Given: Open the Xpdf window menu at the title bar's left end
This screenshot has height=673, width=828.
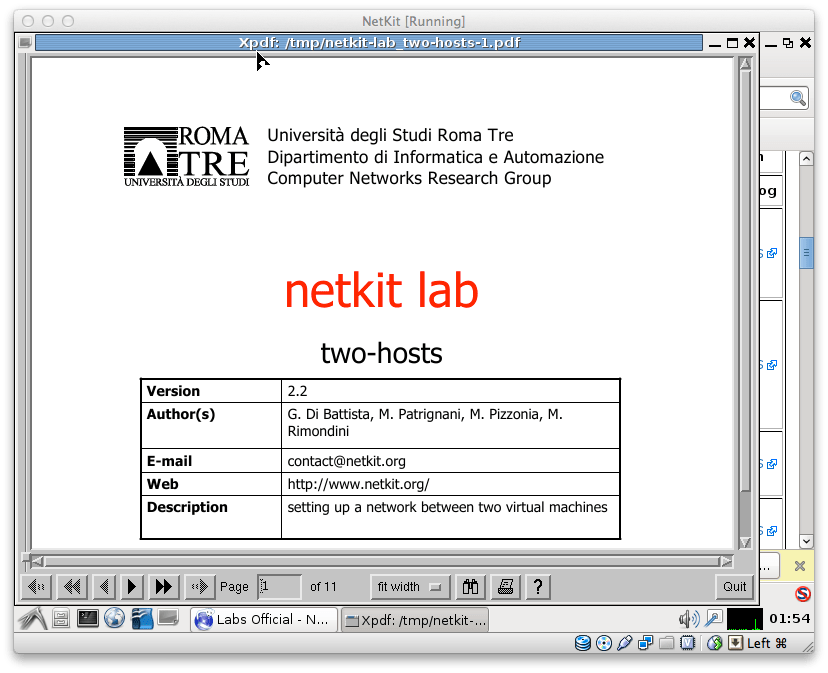Looking at the screenshot, I should pyautogui.click(x=25, y=42).
